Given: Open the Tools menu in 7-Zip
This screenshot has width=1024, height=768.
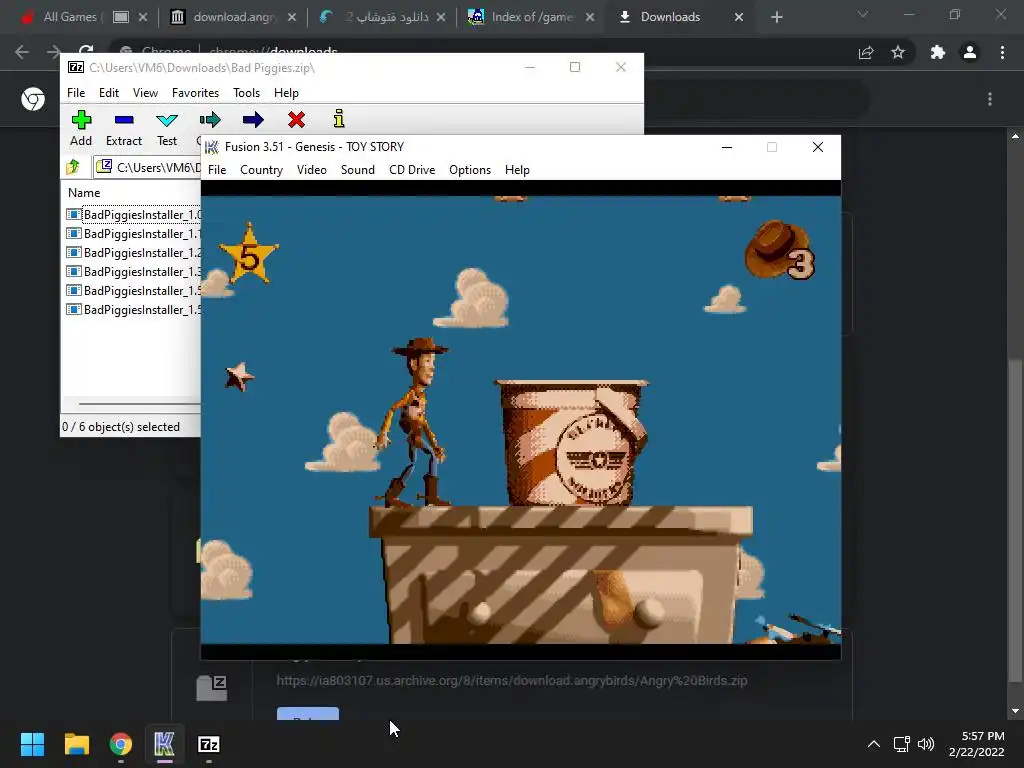Looking at the screenshot, I should (246, 93).
